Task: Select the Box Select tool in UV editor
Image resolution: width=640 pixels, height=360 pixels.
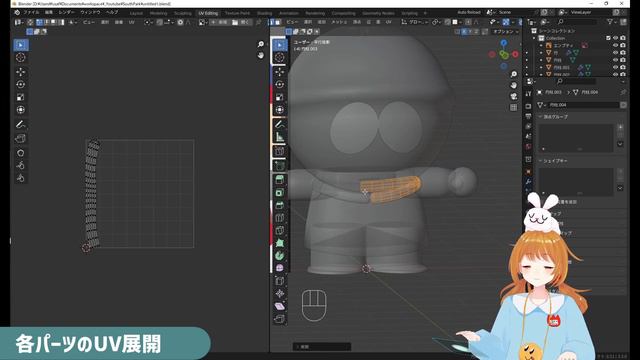Action: pos(21,45)
